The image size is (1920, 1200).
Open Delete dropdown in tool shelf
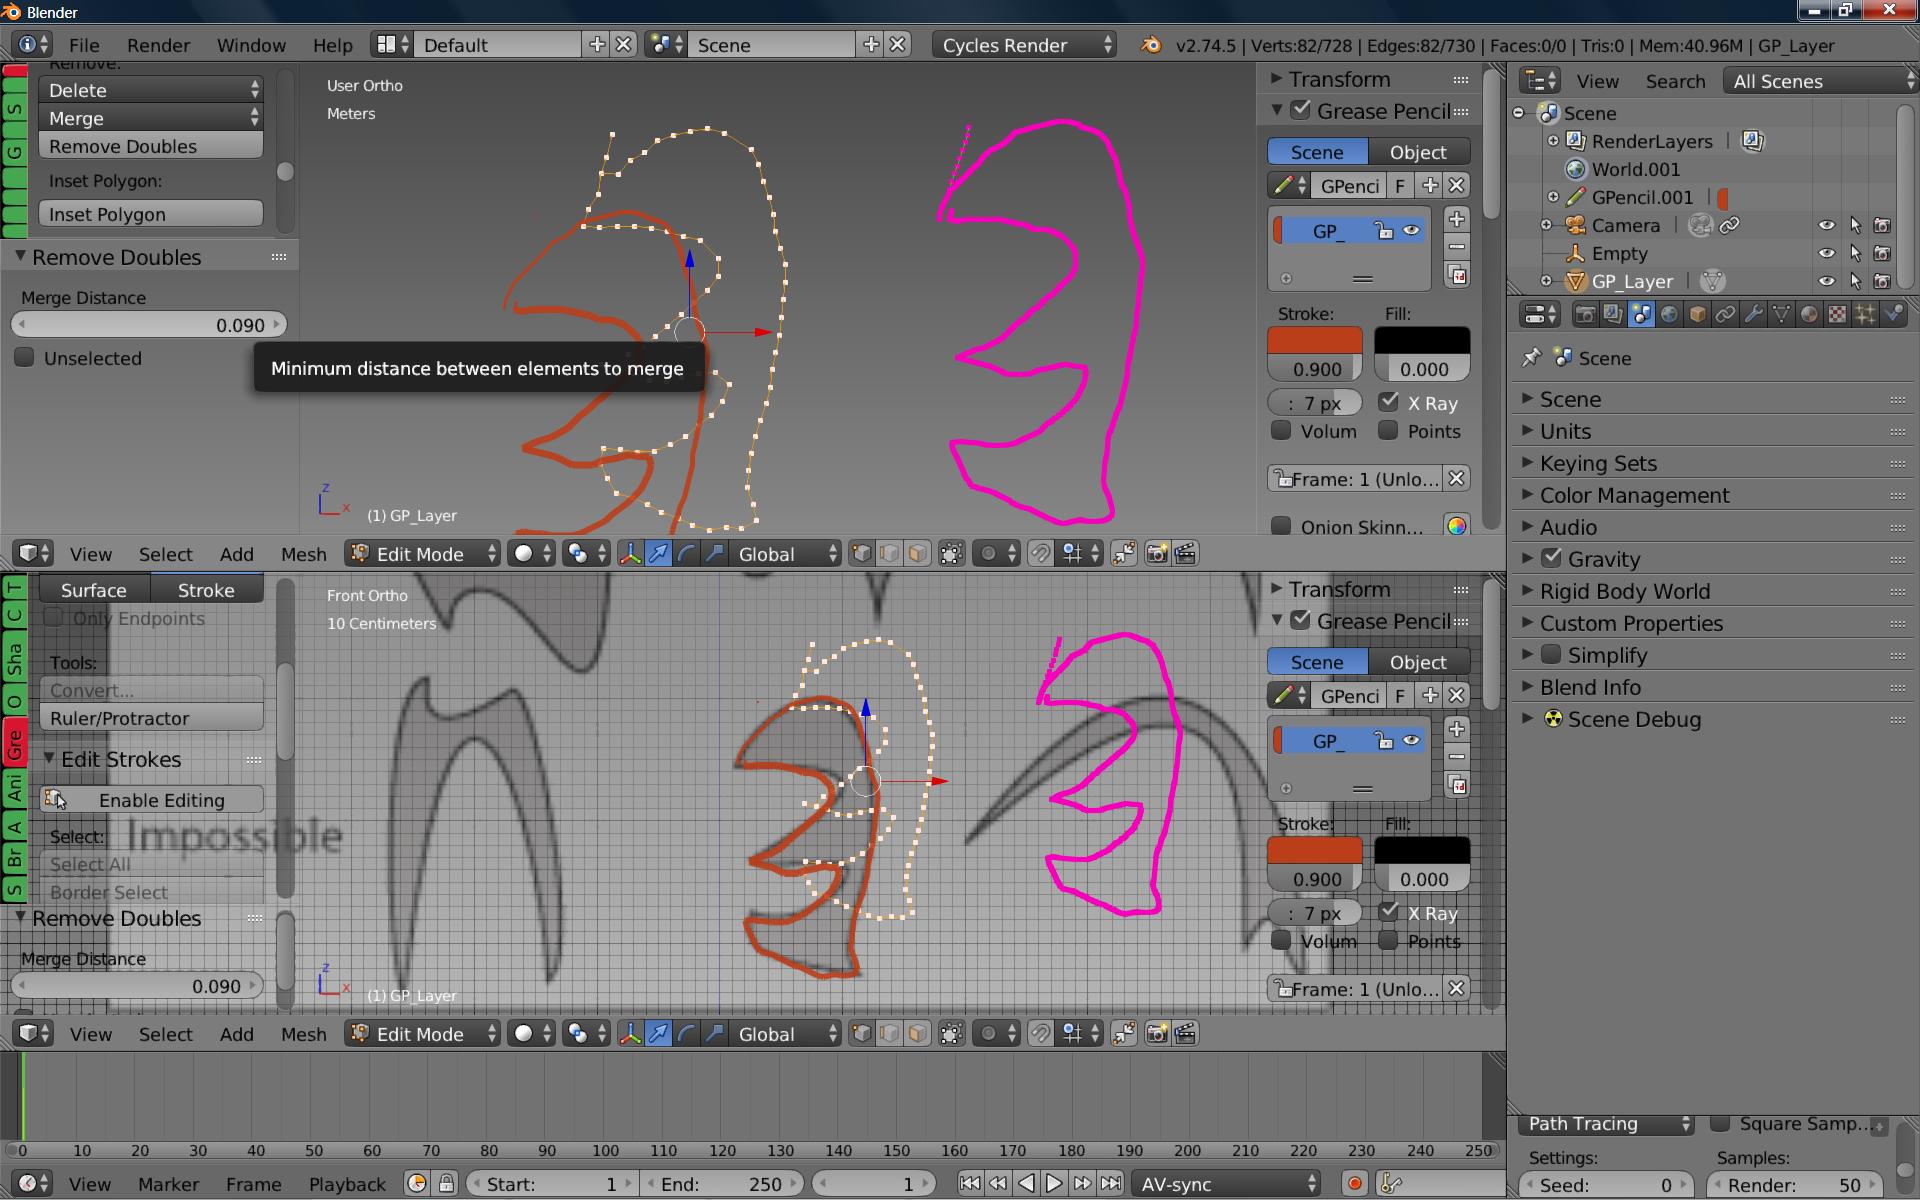tap(151, 90)
